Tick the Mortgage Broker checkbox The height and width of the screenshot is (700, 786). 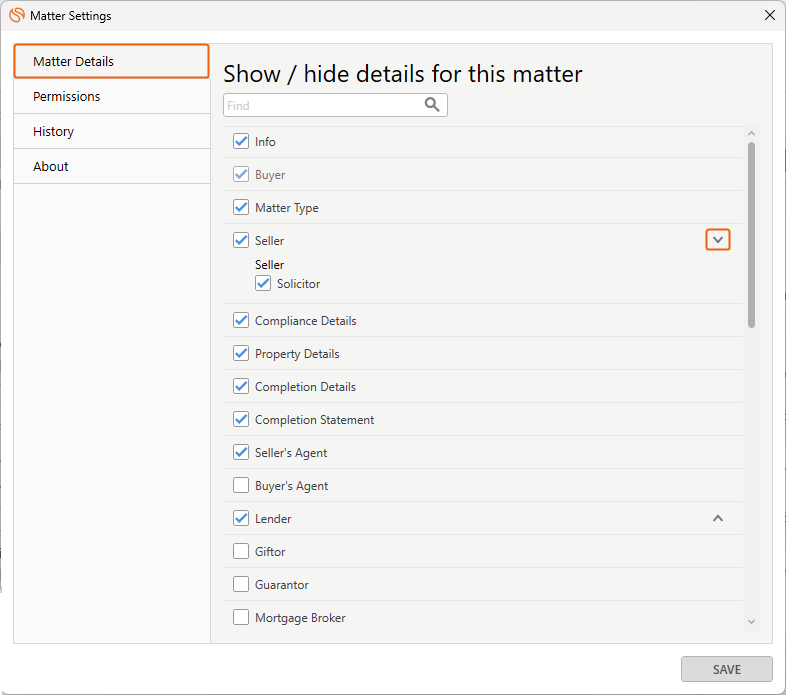tap(241, 618)
